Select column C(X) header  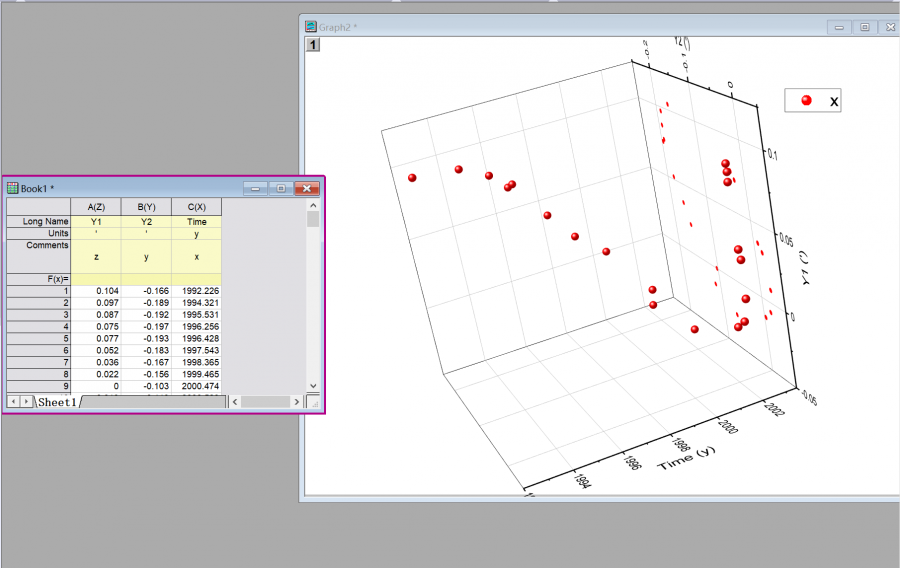pyautogui.click(x=197, y=207)
